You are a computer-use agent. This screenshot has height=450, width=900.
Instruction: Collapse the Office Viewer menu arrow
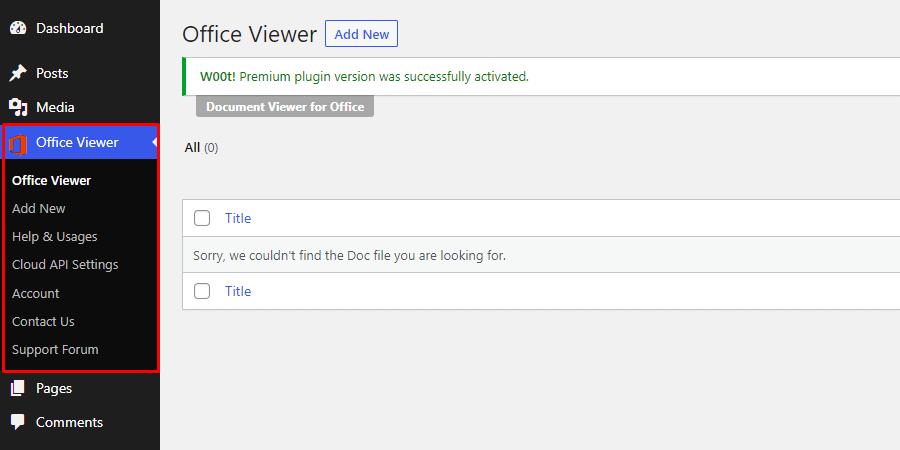(155, 143)
